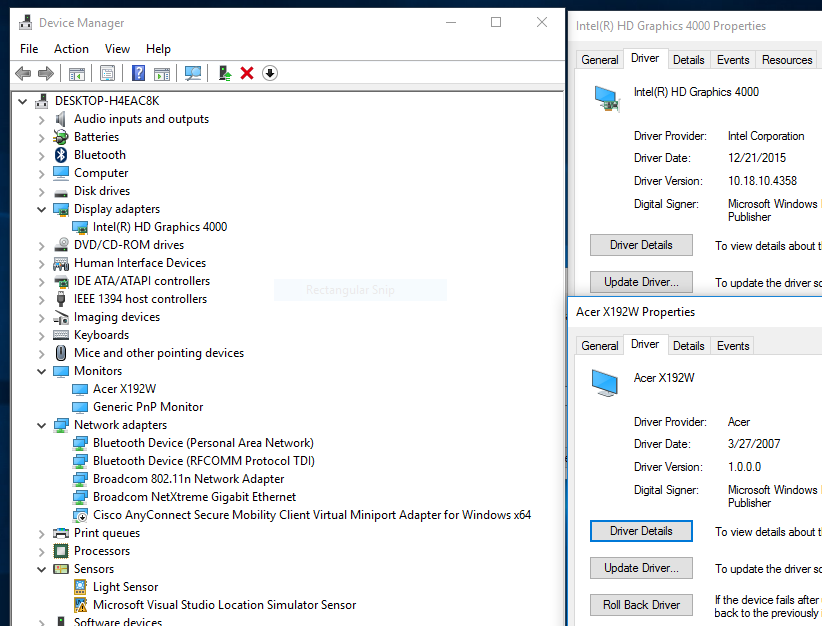Screen dimensions: 822x626
Task: Open the Help menu
Action: point(158,49)
